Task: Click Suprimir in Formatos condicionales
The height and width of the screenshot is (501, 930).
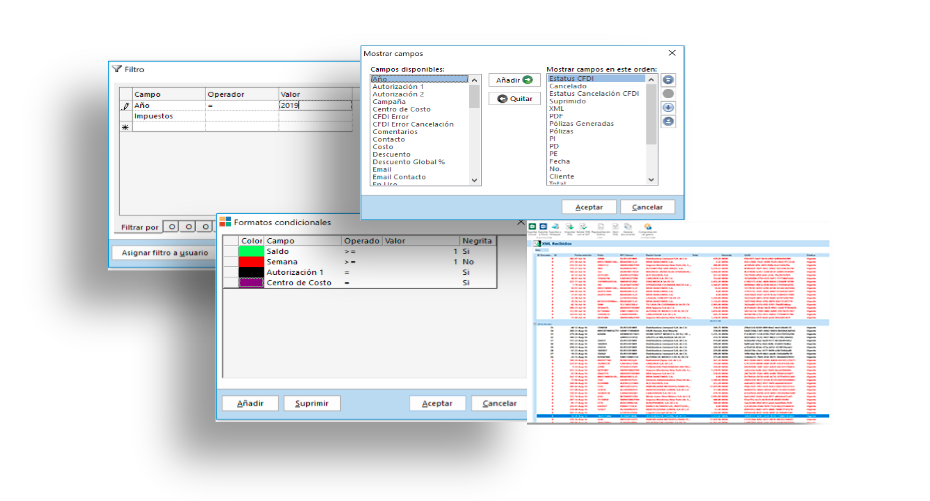Action: pos(311,403)
